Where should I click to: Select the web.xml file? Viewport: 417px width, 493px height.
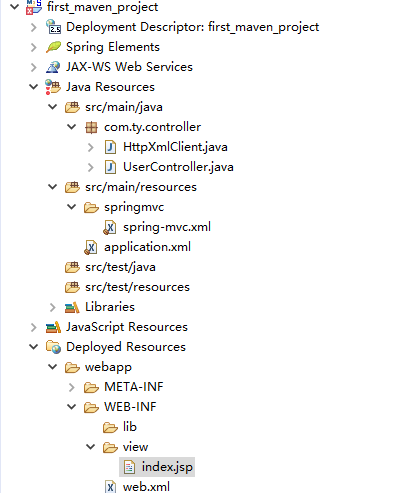point(146,487)
